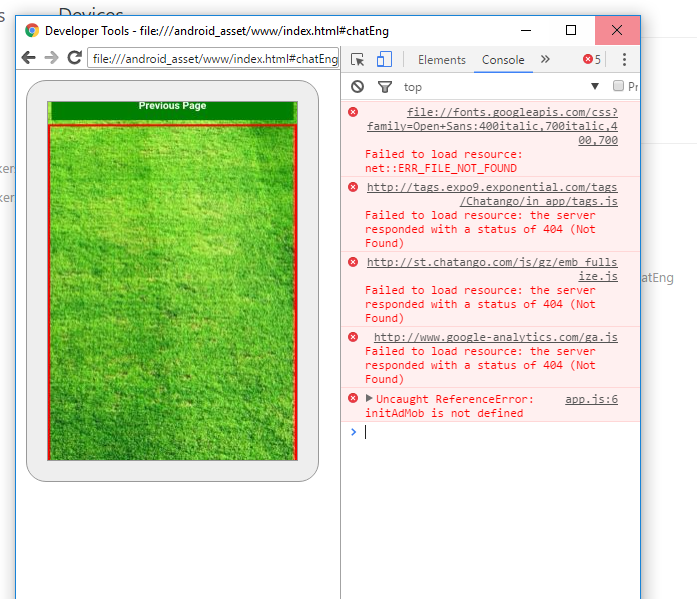Open the app.js:6 source link
The width and height of the screenshot is (697, 599).
point(591,399)
